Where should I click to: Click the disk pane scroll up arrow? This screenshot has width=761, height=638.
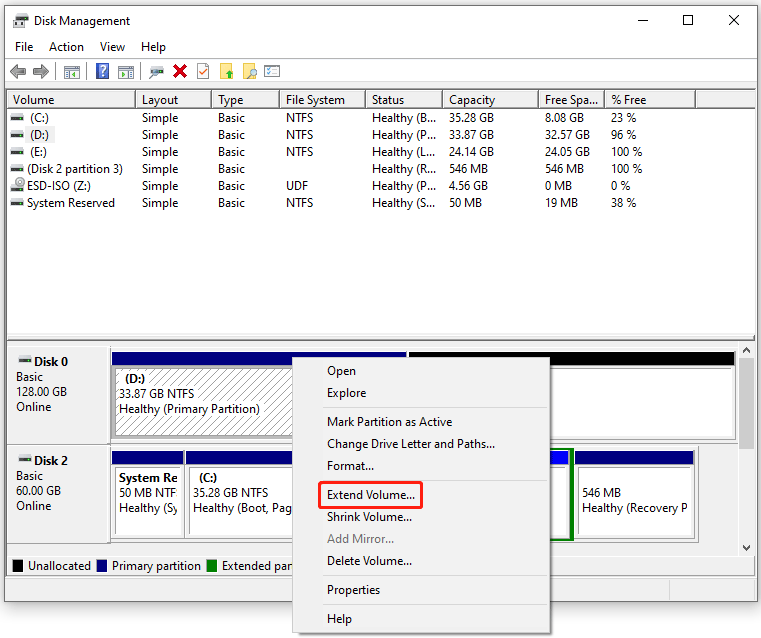(x=746, y=350)
